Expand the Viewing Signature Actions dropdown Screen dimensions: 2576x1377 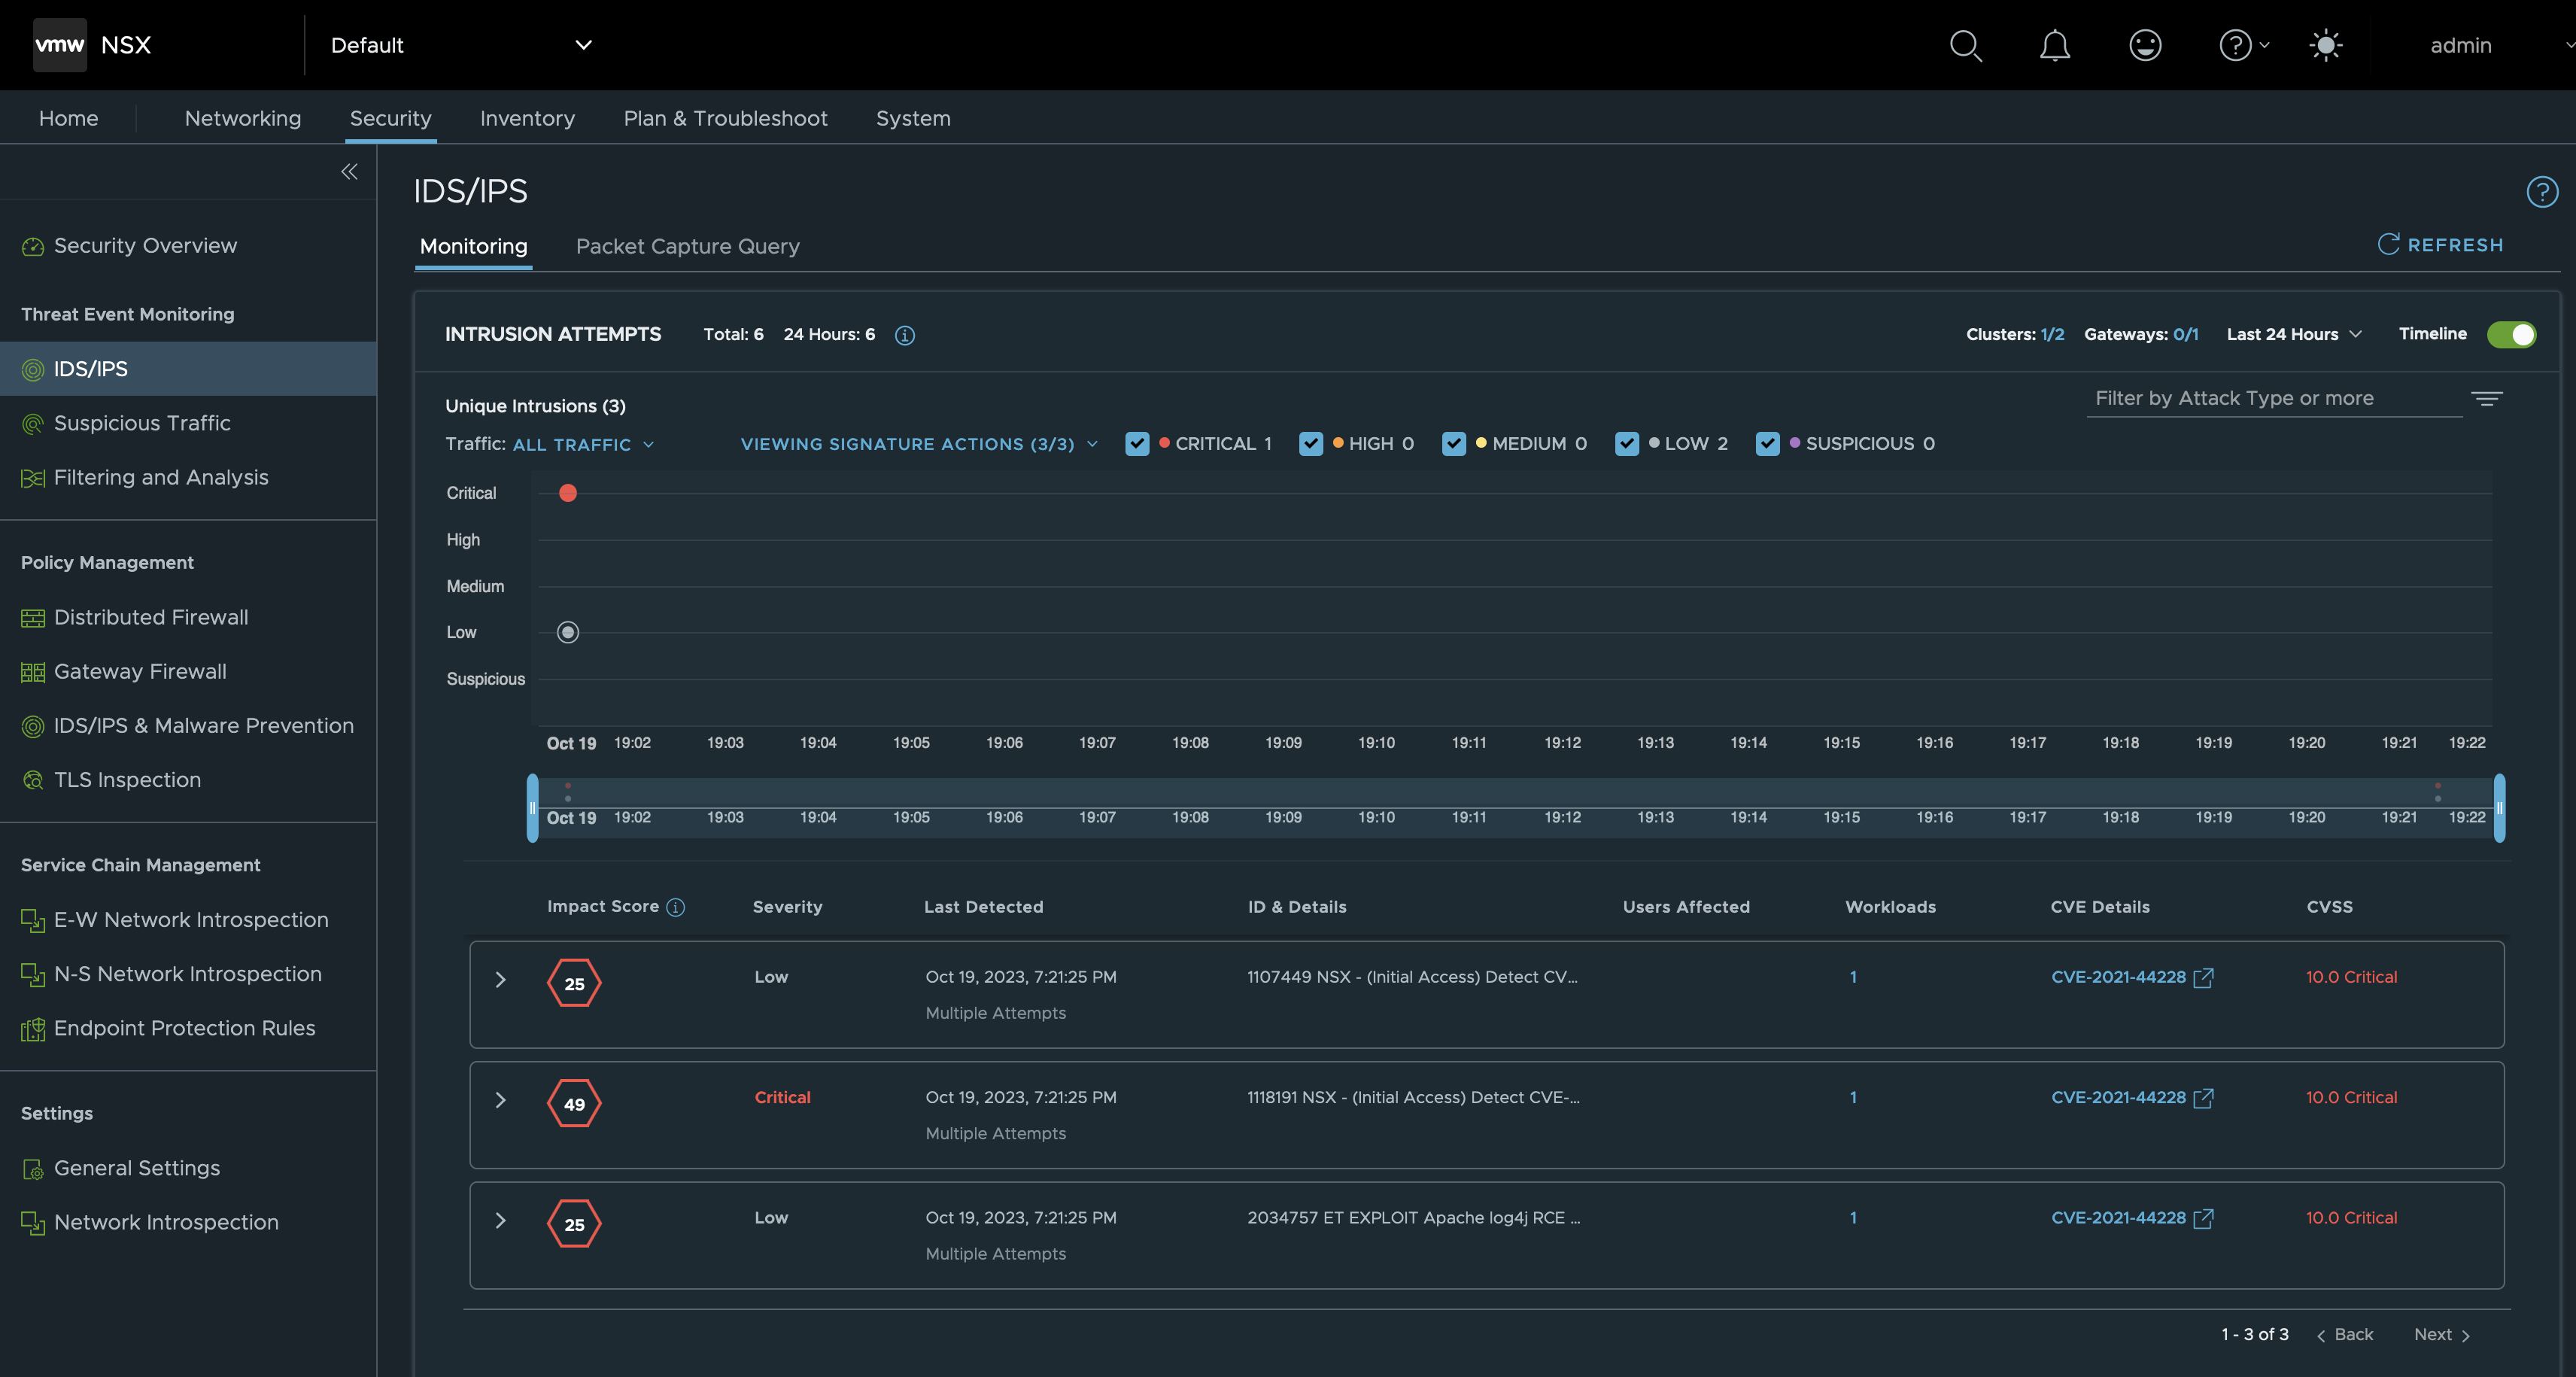tap(918, 444)
